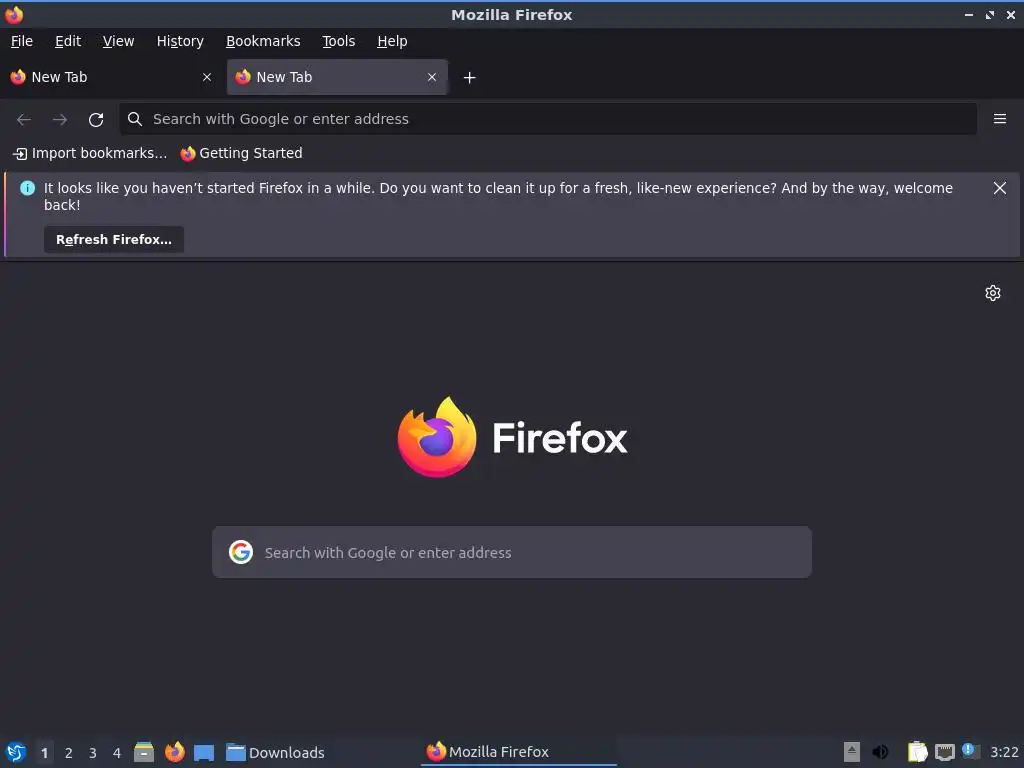Click the reload page button
The height and width of the screenshot is (768, 1024).
(x=96, y=120)
